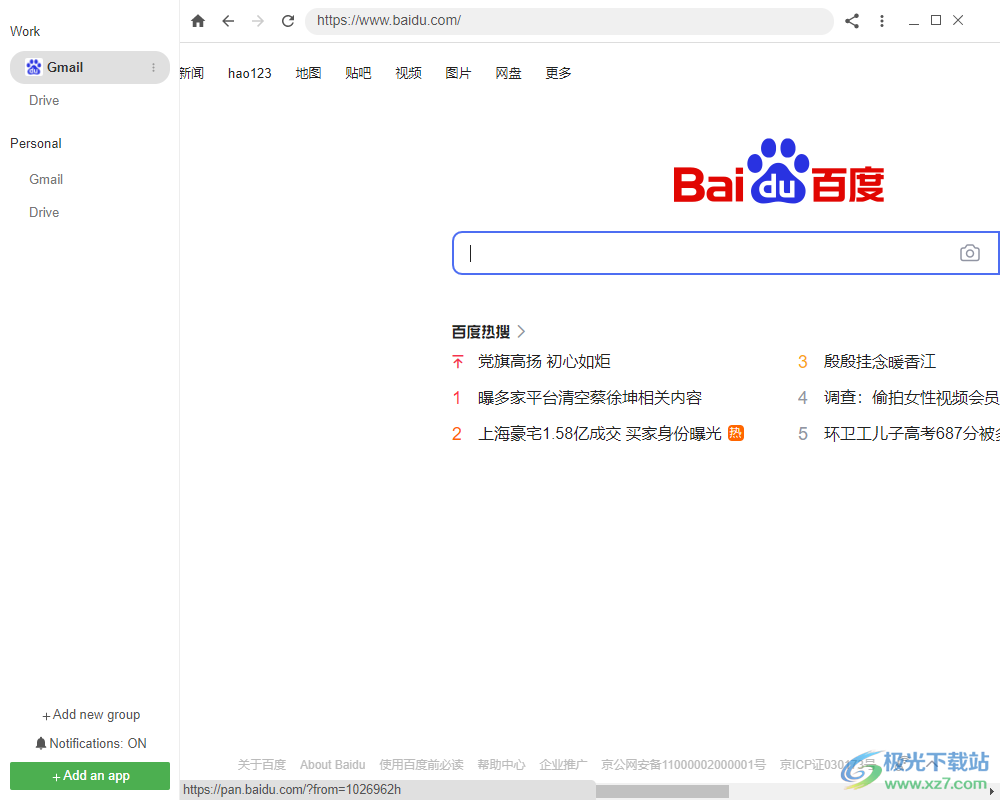Collapse the Work group header

[x=25, y=31]
